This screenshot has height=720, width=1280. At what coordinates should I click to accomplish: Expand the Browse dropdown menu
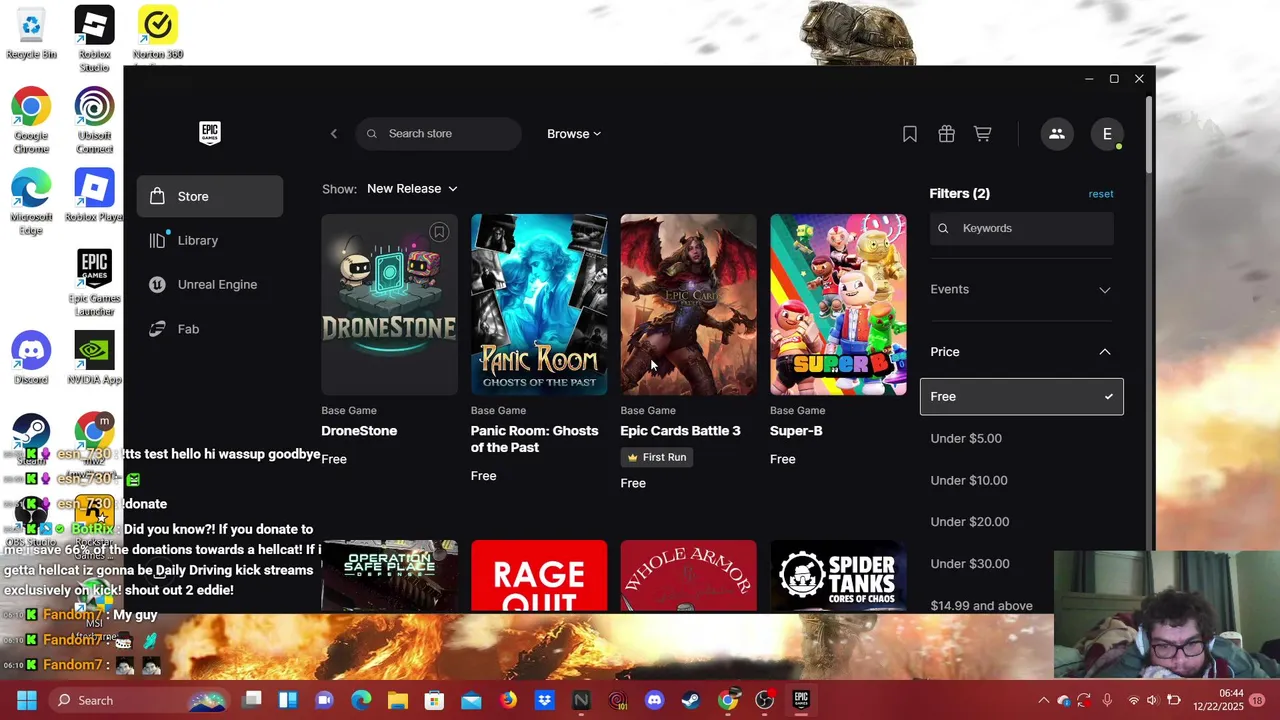click(x=574, y=134)
